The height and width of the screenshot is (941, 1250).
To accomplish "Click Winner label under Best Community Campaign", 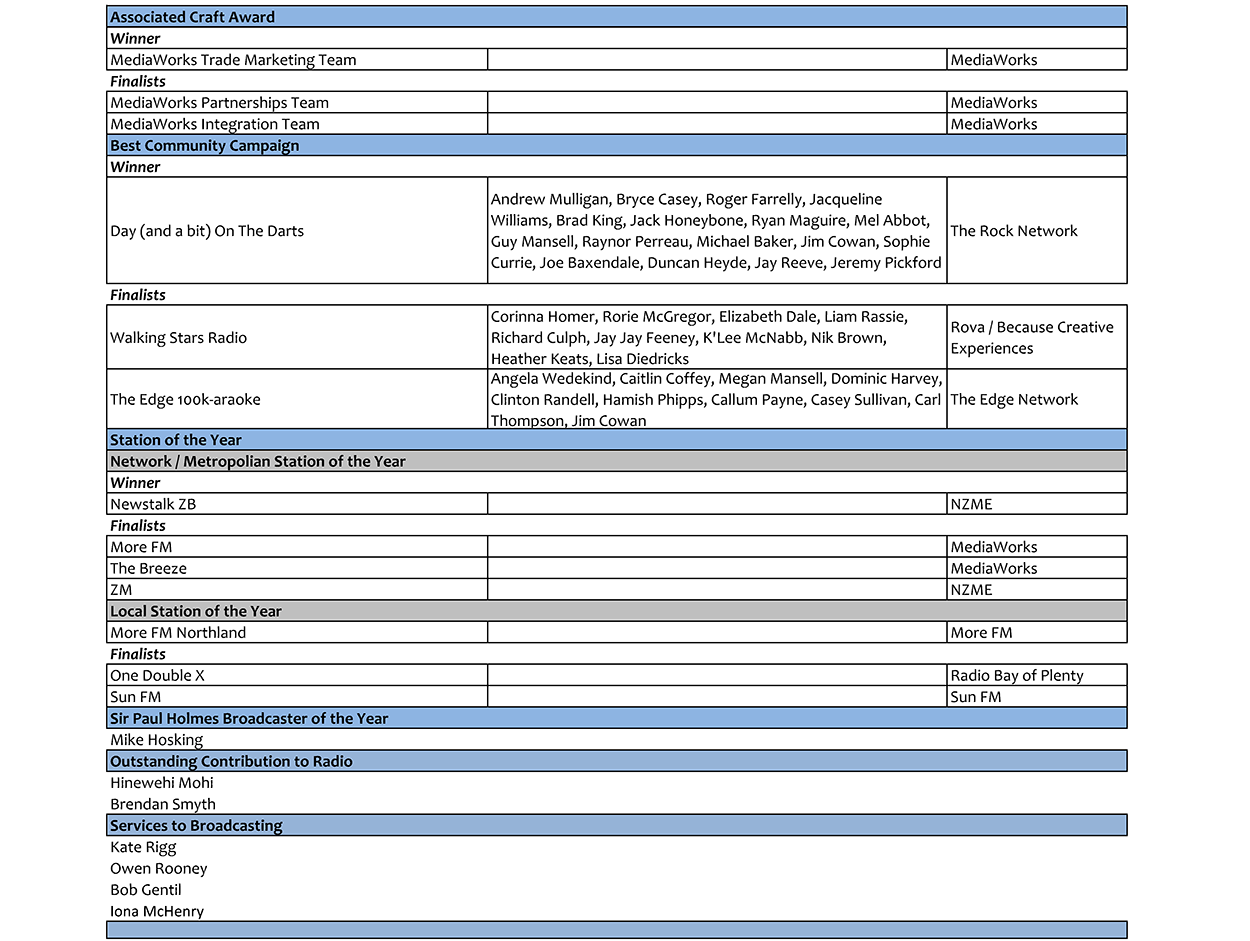I will [135, 167].
